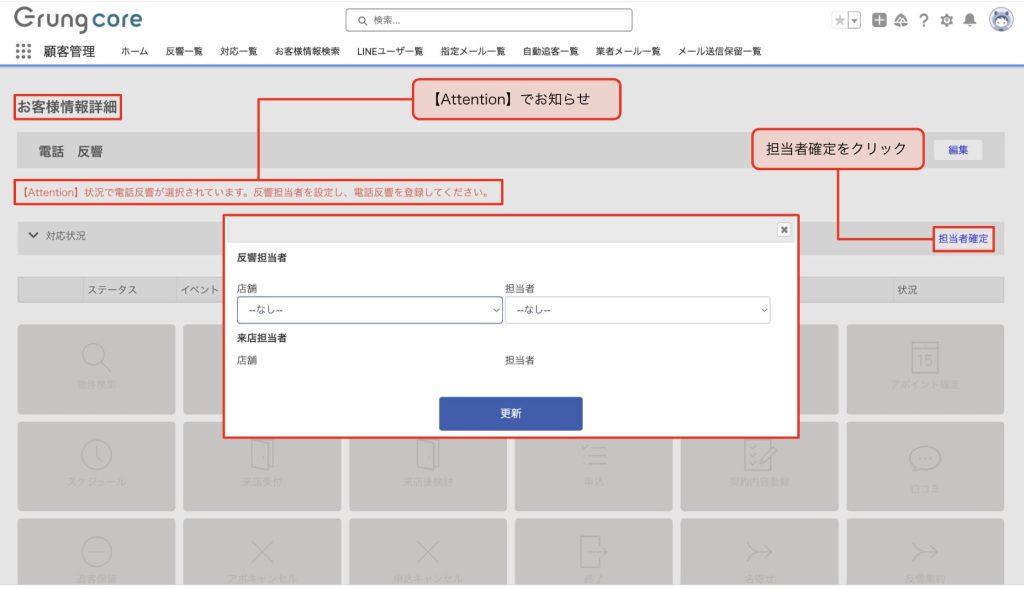The width and height of the screenshot is (1024, 589).
Task: Click the favorites star icon
Action: pyautogui.click(x=839, y=20)
